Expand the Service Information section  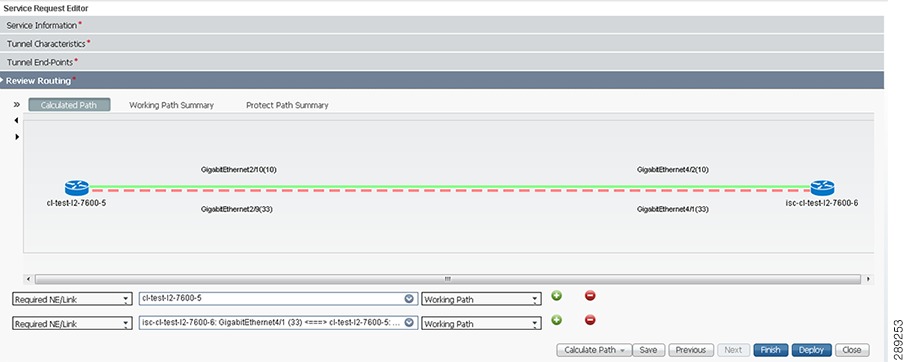[442, 25]
